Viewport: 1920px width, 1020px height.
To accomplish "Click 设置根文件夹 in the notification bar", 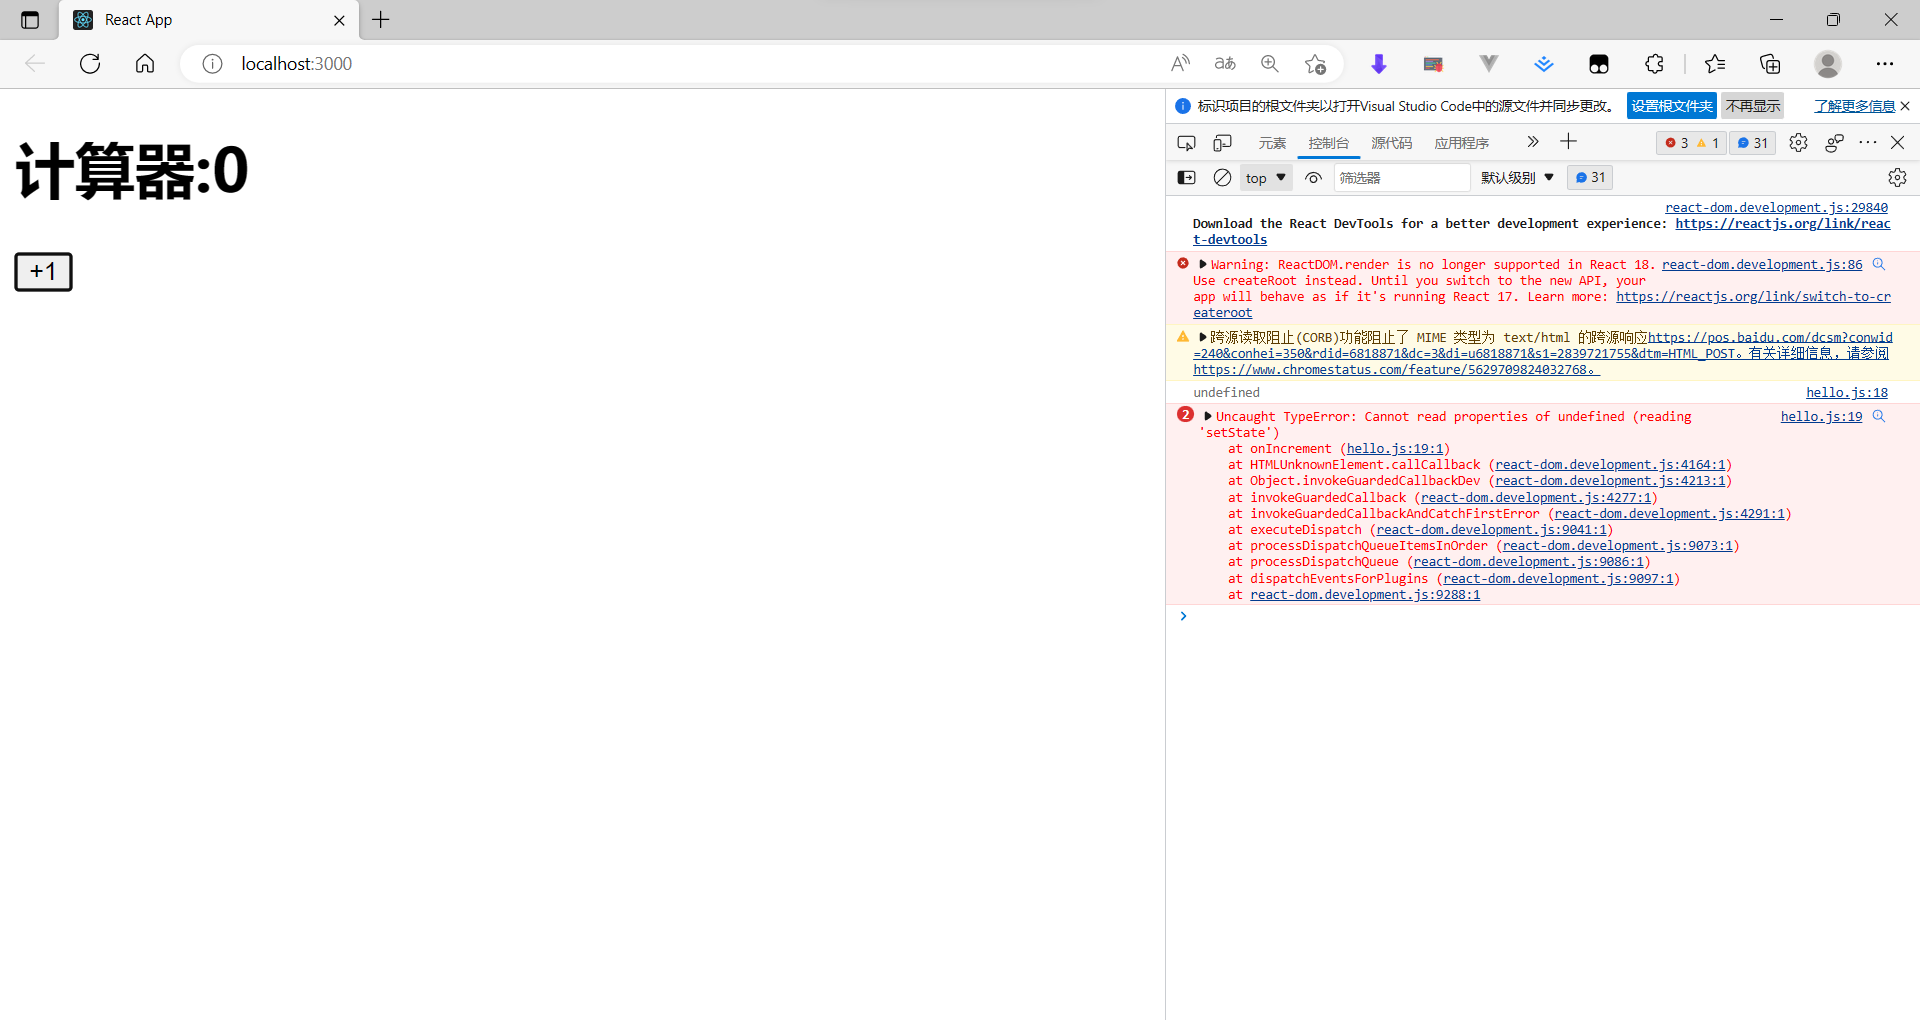I will pyautogui.click(x=1671, y=105).
